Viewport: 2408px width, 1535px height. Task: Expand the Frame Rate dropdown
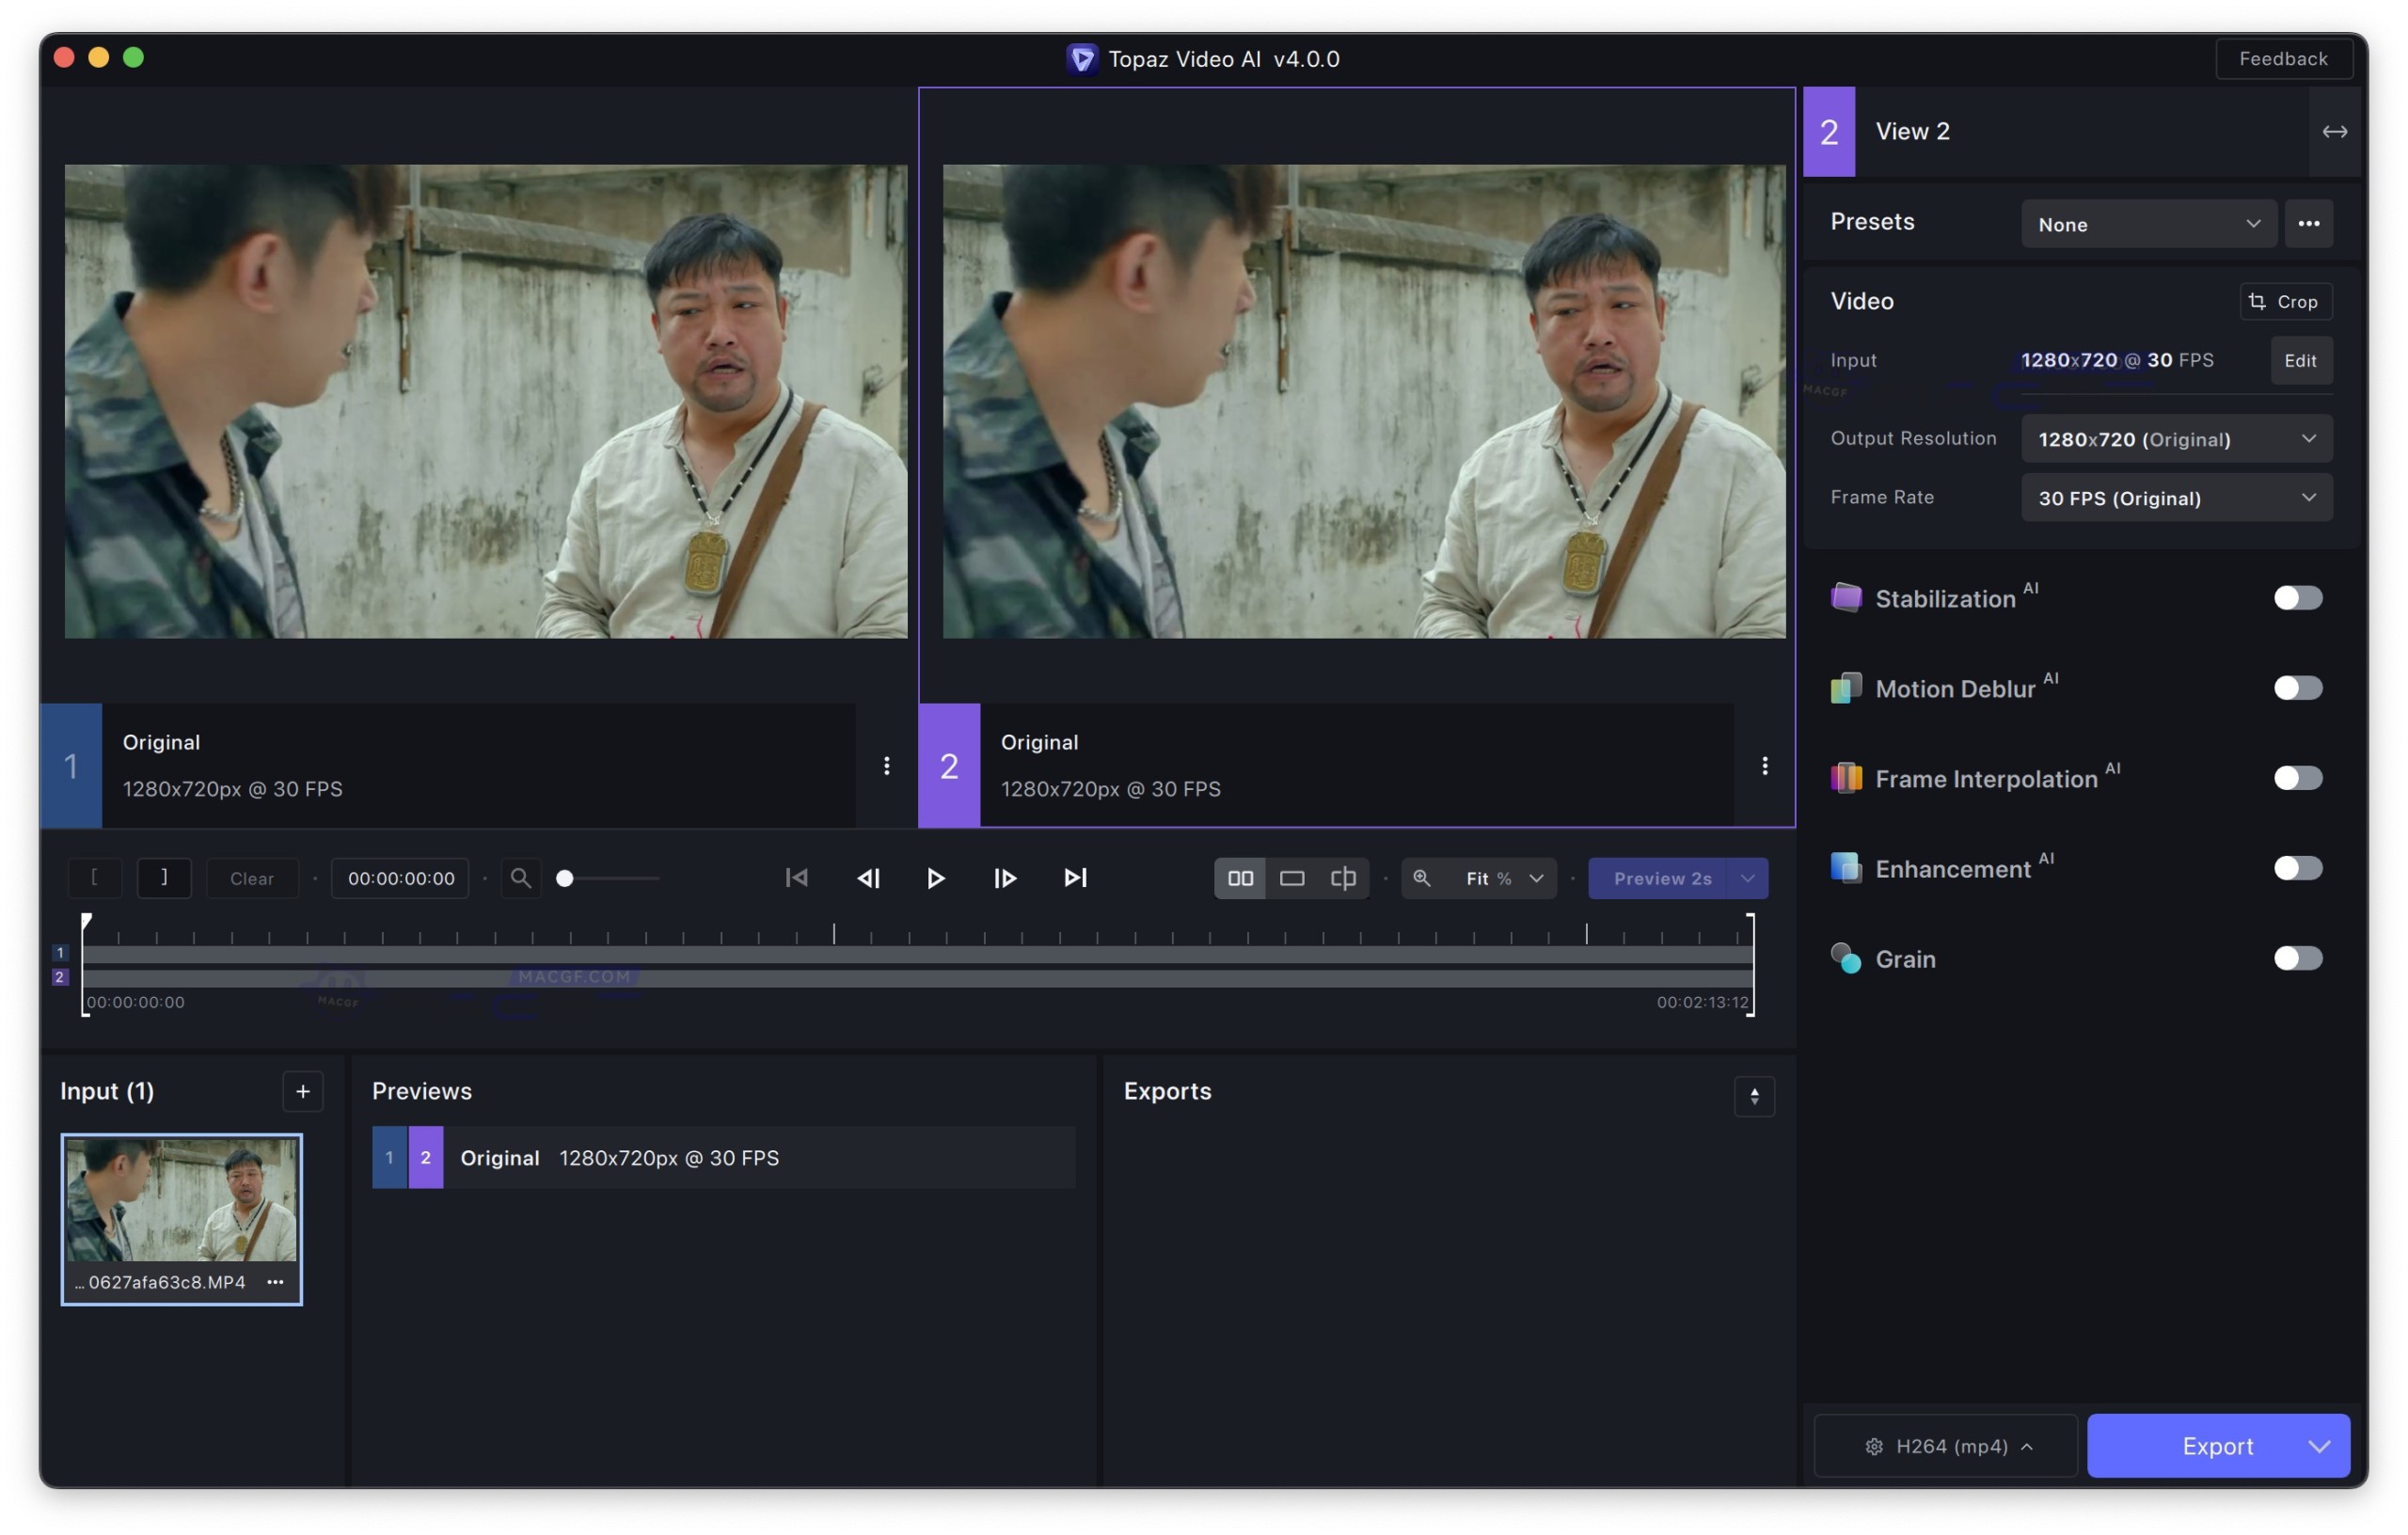point(2176,497)
